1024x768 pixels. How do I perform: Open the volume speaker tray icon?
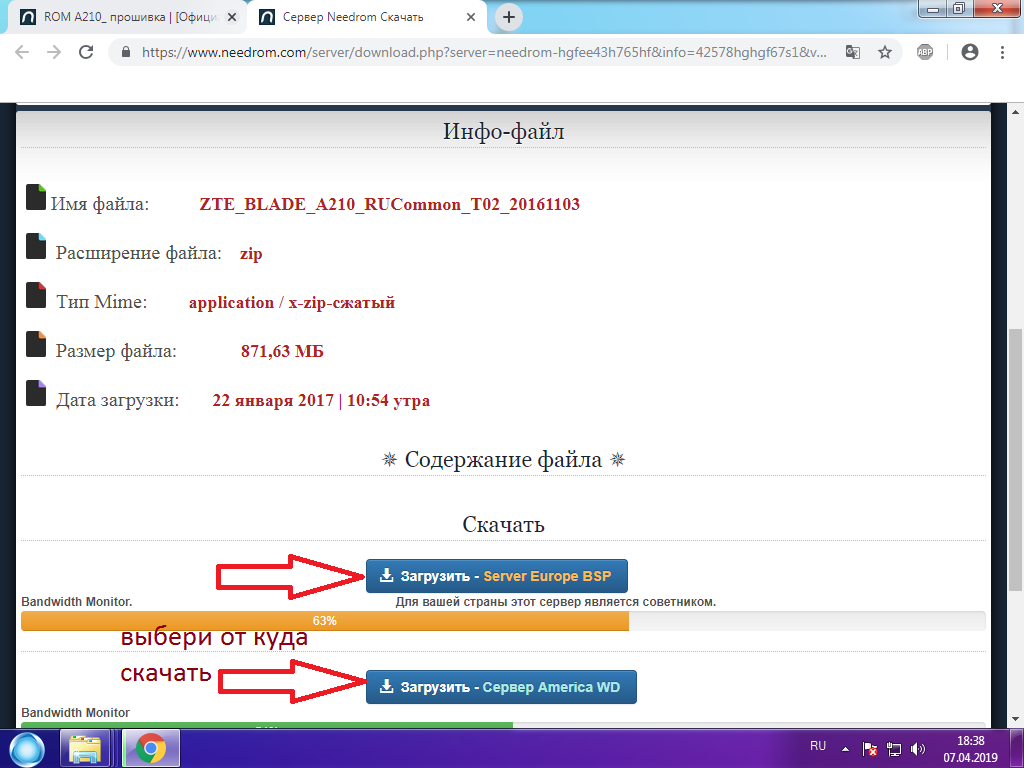coord(918,748)
